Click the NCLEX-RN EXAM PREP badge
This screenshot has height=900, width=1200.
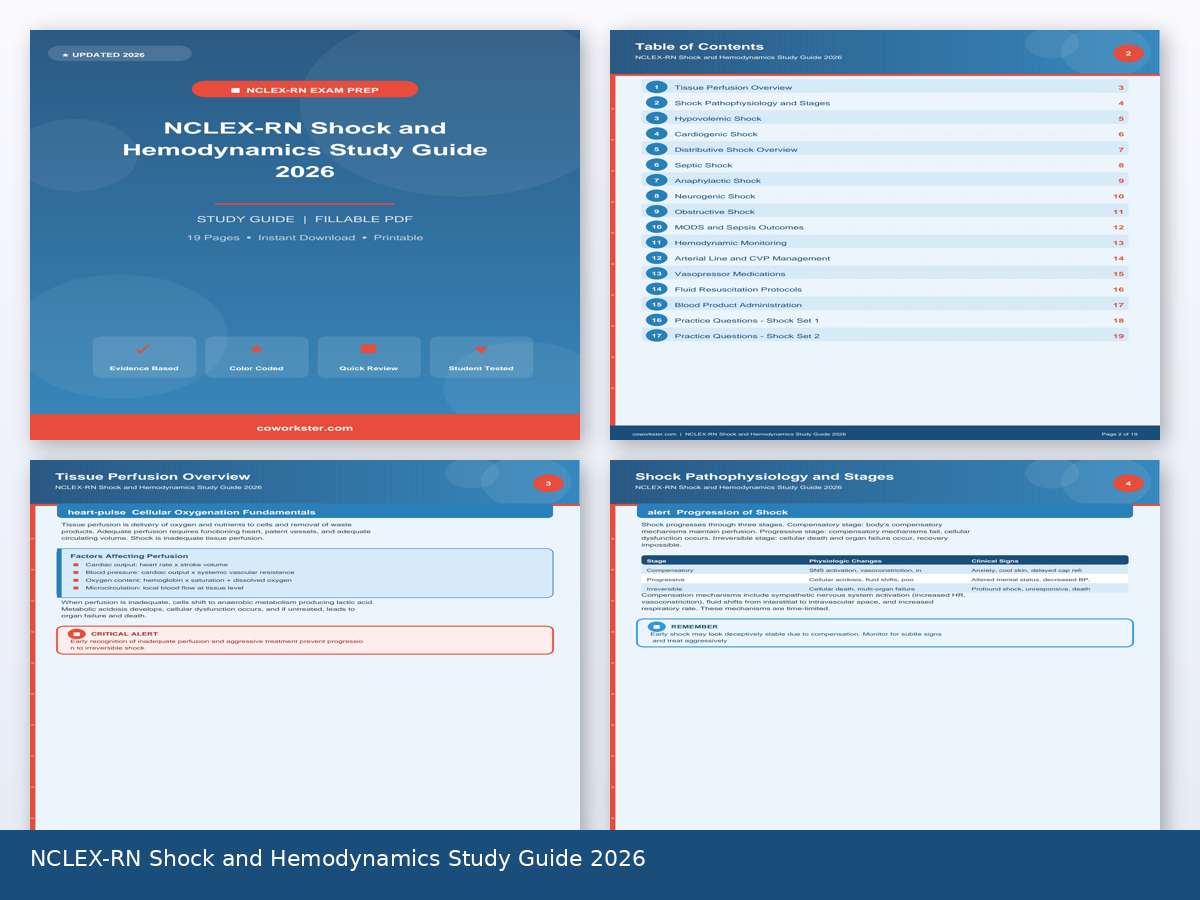305,89
